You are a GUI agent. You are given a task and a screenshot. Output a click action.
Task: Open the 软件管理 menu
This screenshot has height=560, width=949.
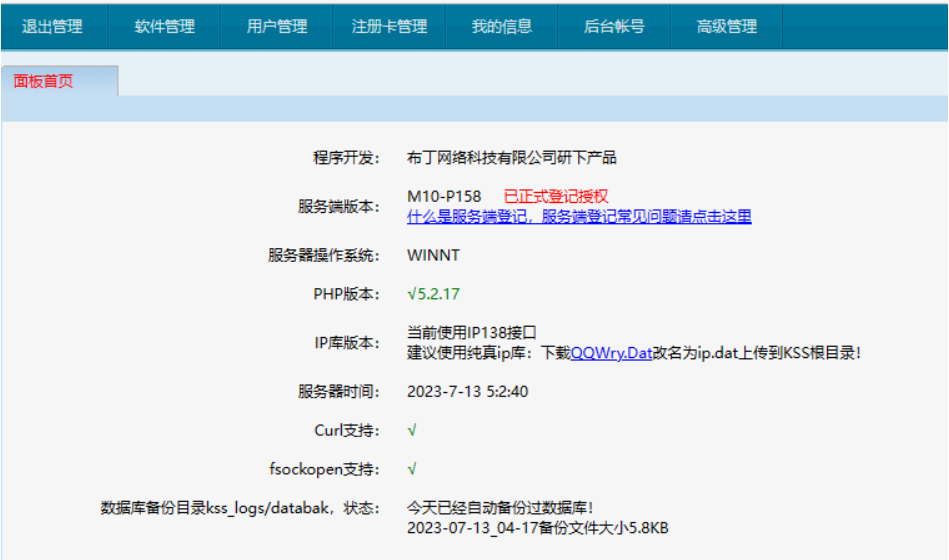tap(165, 27)
